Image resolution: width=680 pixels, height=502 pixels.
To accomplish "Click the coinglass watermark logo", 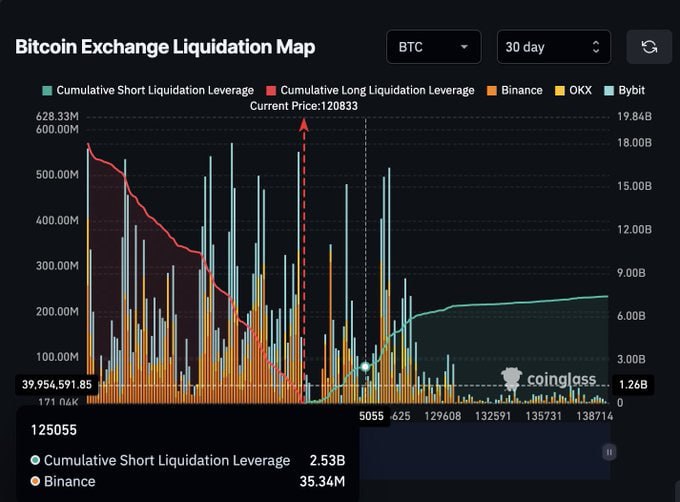I will pyautogui.click(x=549, y=379).
